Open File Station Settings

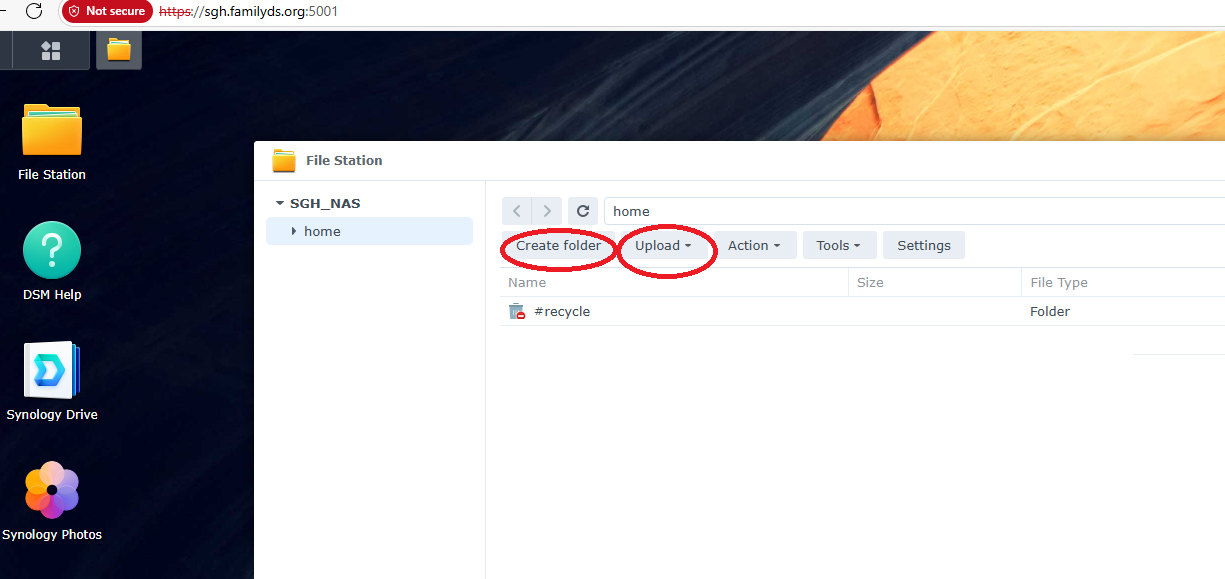coord(922,245)
